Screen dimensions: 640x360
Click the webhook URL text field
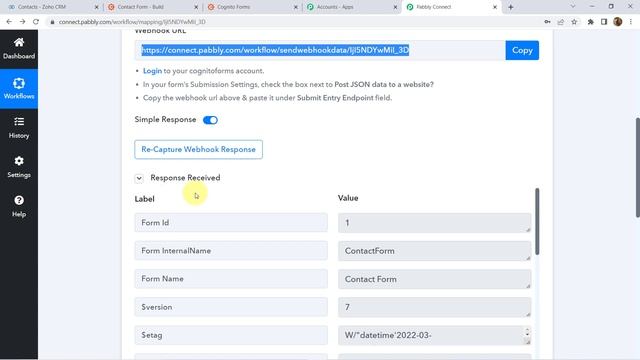click(320, 50)
